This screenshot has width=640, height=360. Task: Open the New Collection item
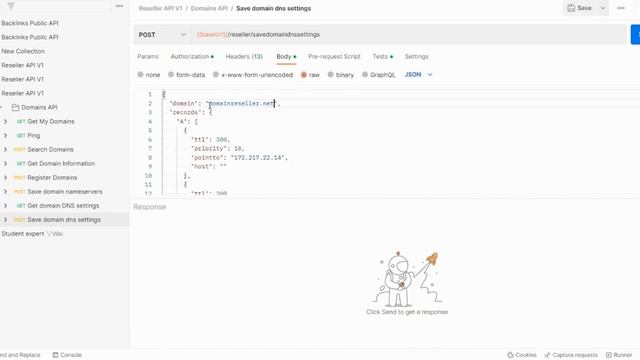[x=23, y=51]
